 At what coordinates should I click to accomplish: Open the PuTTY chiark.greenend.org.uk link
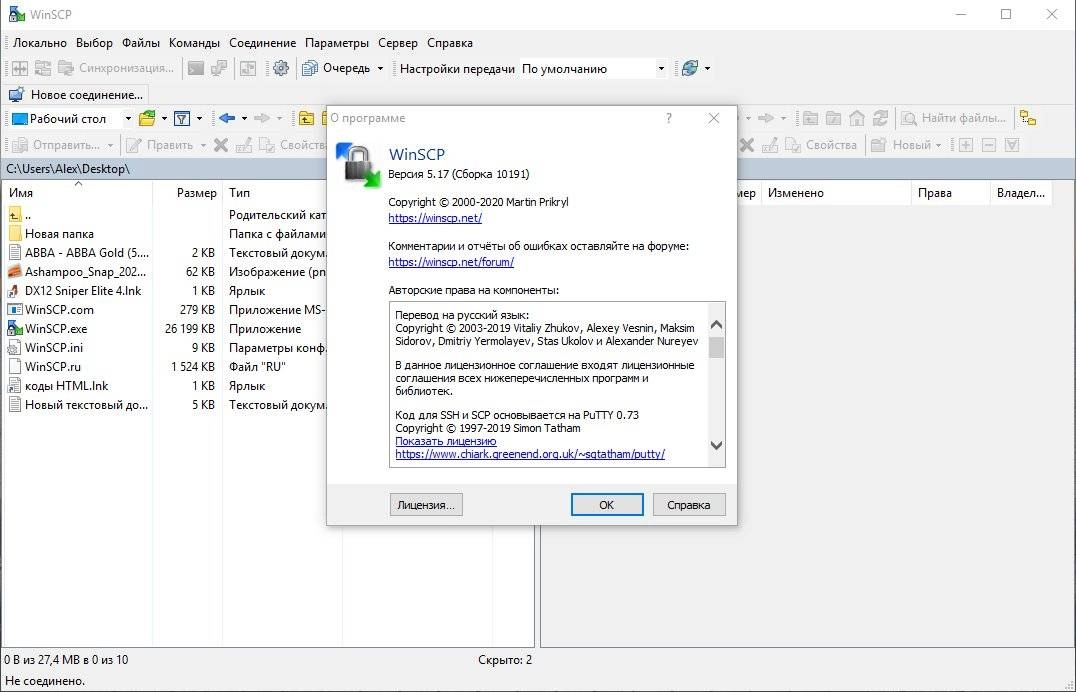click(x=530, y=454)
